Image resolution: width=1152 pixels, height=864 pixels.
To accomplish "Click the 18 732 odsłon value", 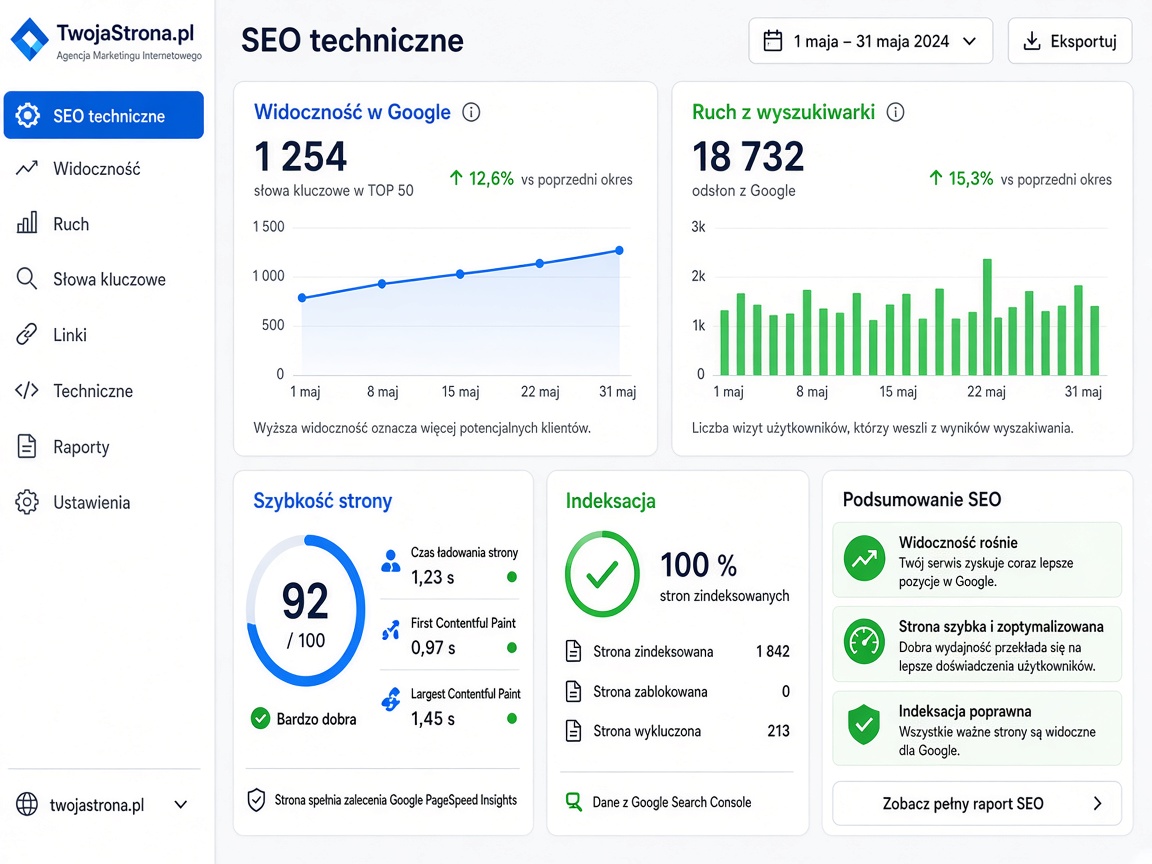I will click(748, 156).
